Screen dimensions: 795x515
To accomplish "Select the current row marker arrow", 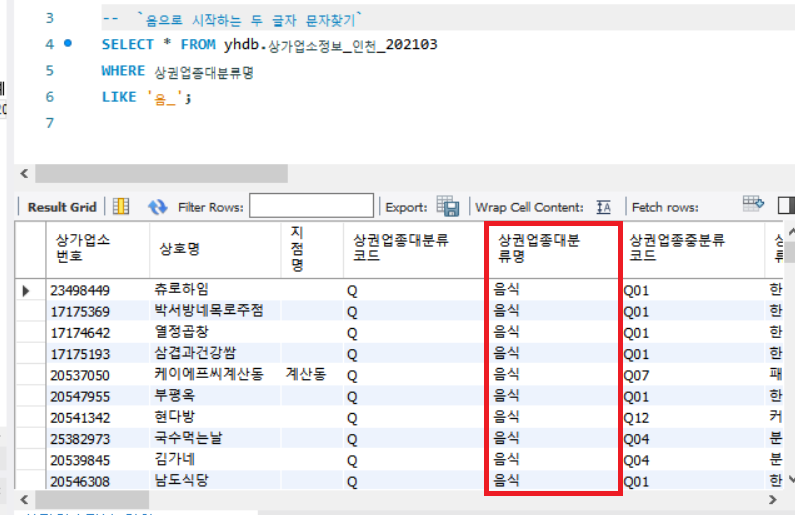I will [x=26, y=291].
